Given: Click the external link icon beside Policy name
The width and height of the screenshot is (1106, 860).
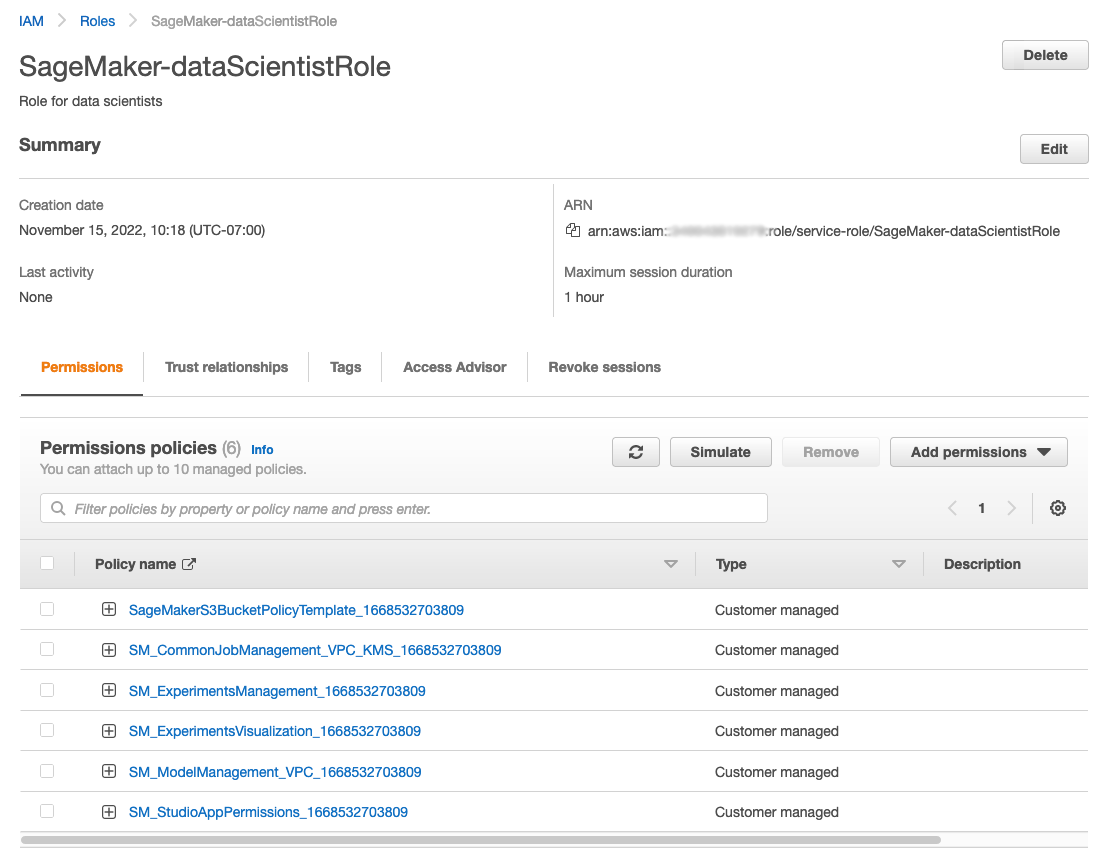Looking at the screenshot, I should coord(189,564).
